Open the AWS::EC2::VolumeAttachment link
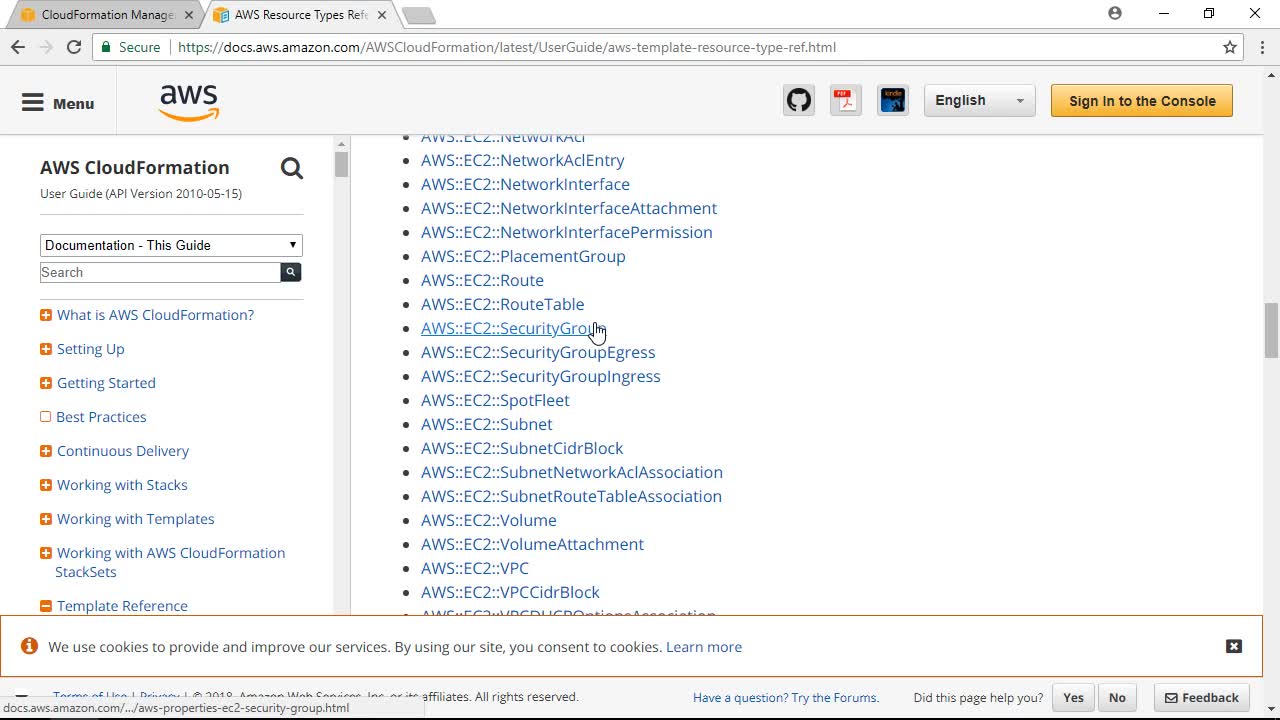 coord(532,544)
